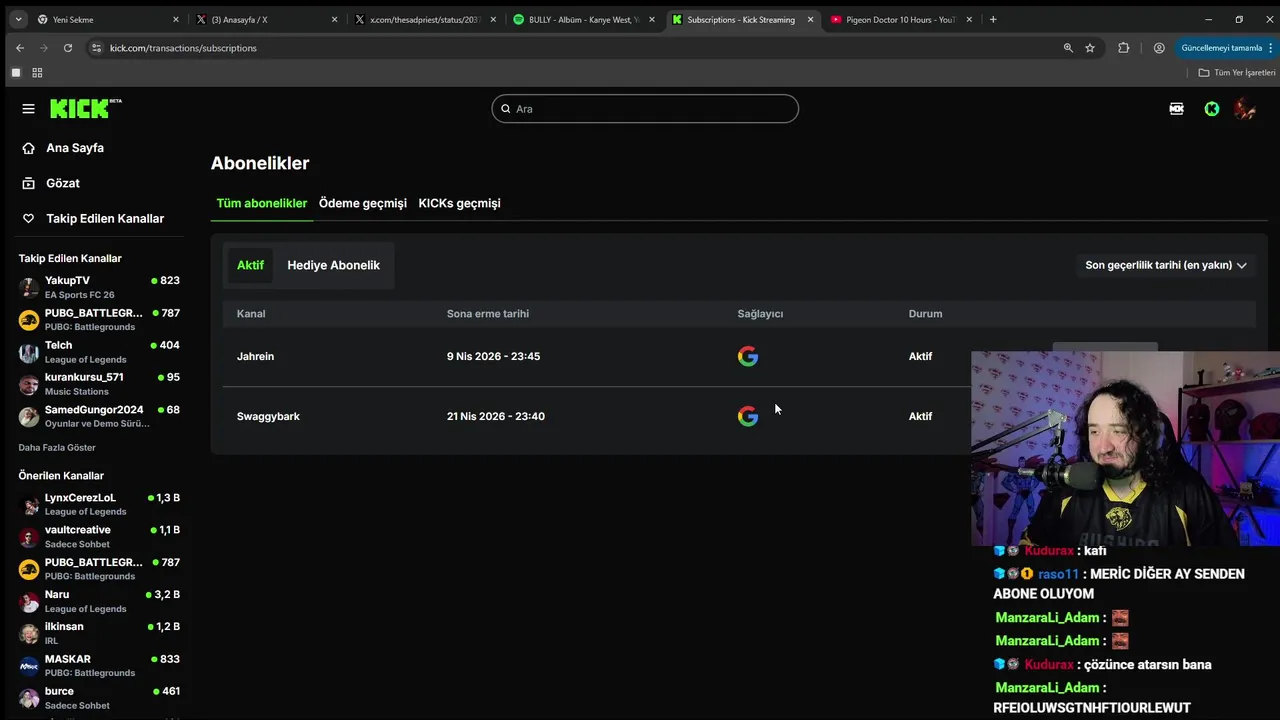Open the SamedGungor2024 channel
Image resolution: width=1280 pixels, height=720 pixels.
[99, 416]
